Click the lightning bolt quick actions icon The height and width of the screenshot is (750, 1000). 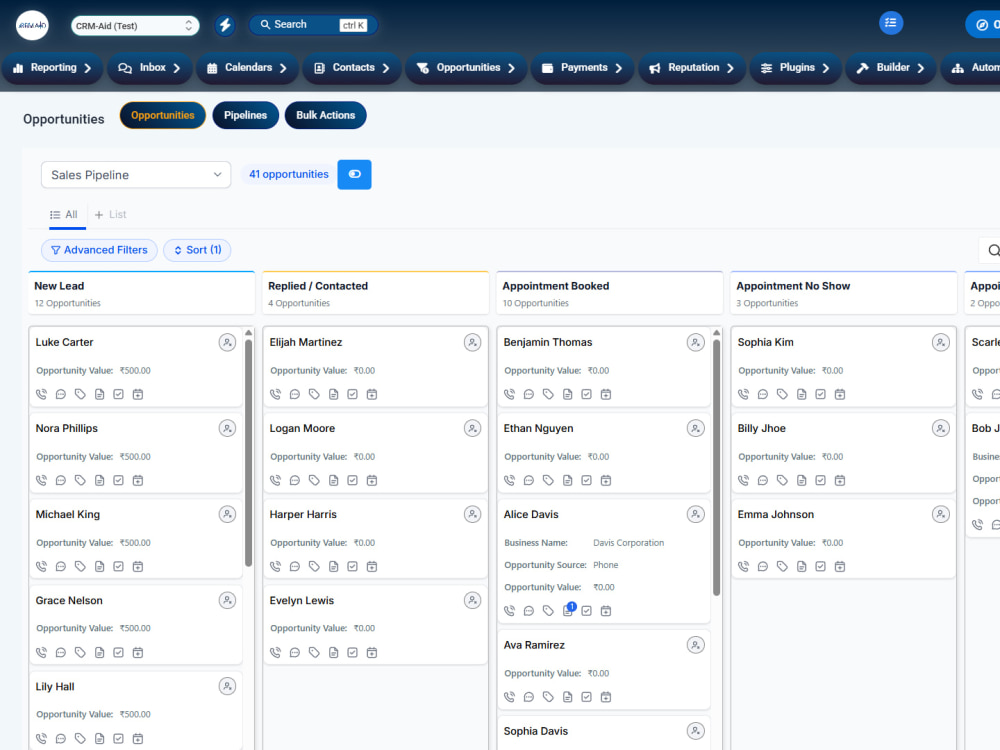(x=224, y=26)
